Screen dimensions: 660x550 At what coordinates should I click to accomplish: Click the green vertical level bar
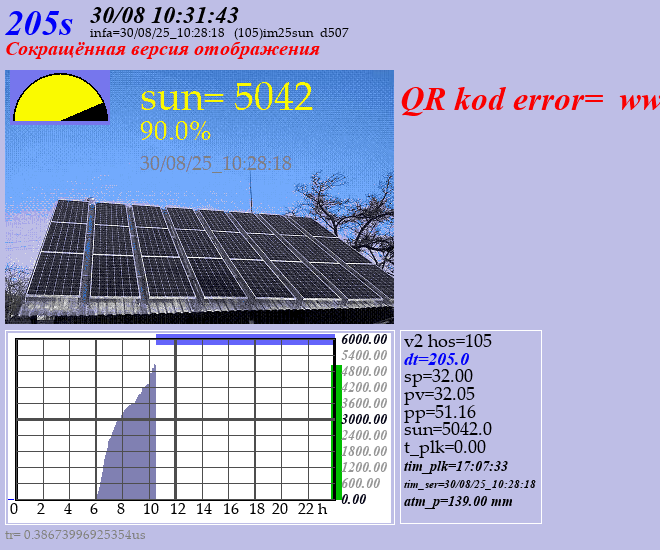tap(337, 432)
